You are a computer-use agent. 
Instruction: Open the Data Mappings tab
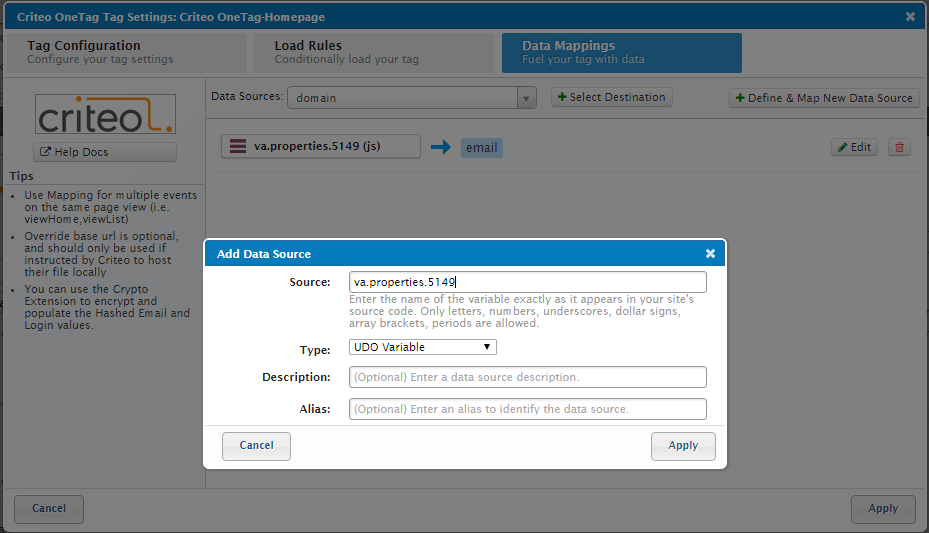[x=622, y=53]
